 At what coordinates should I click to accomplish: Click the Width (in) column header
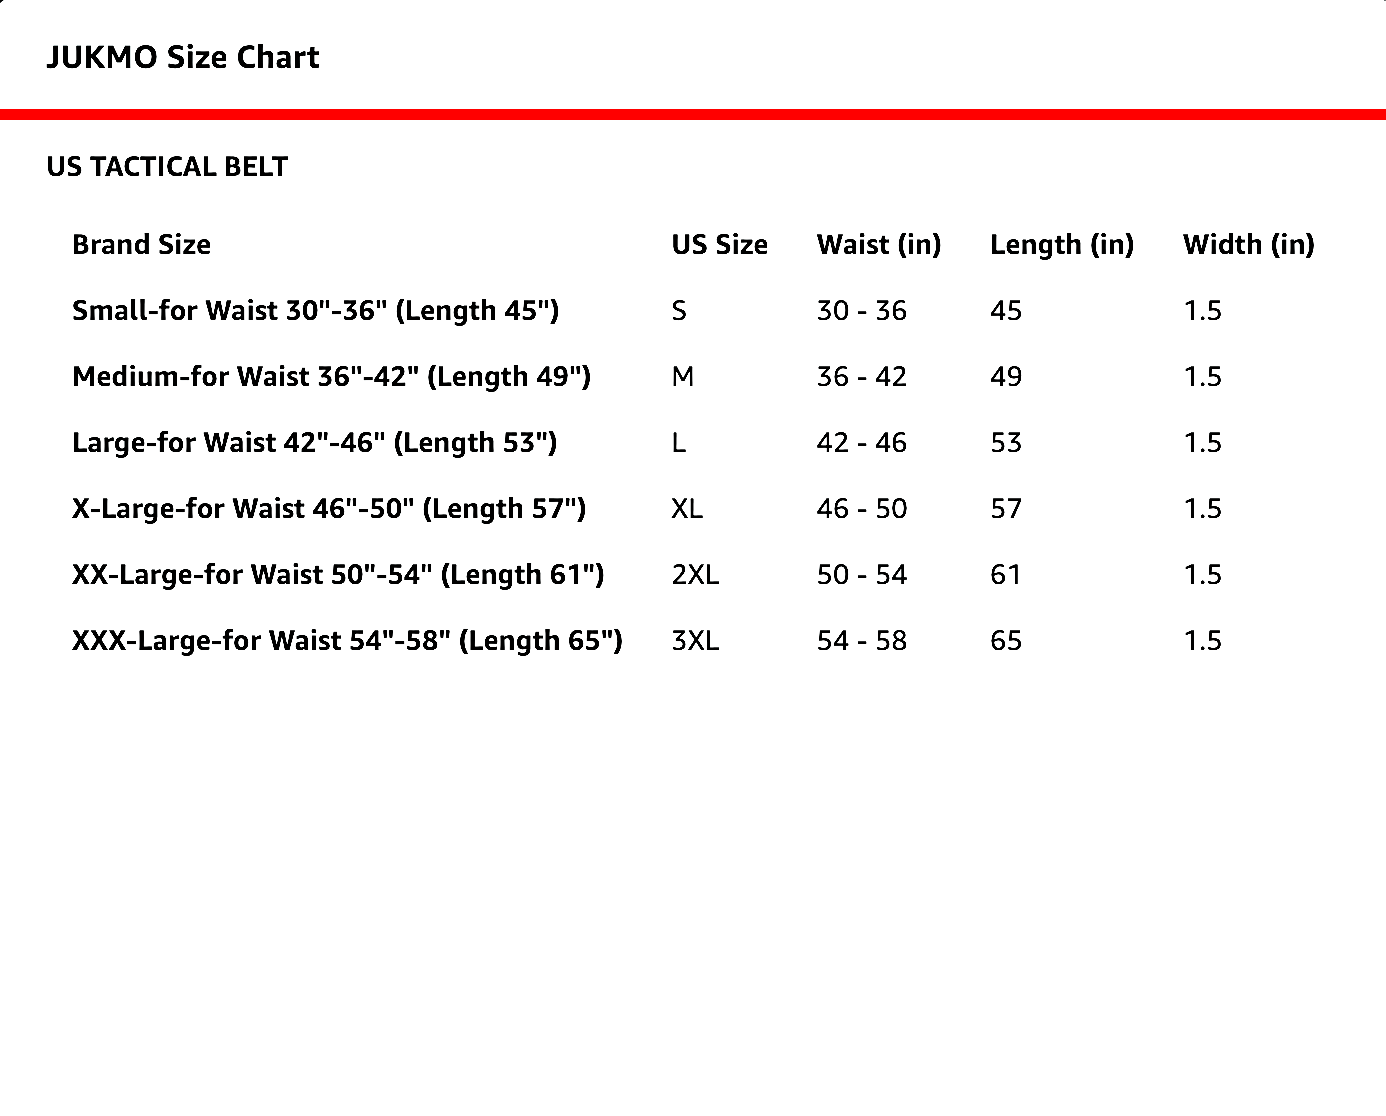point(1248,245)
